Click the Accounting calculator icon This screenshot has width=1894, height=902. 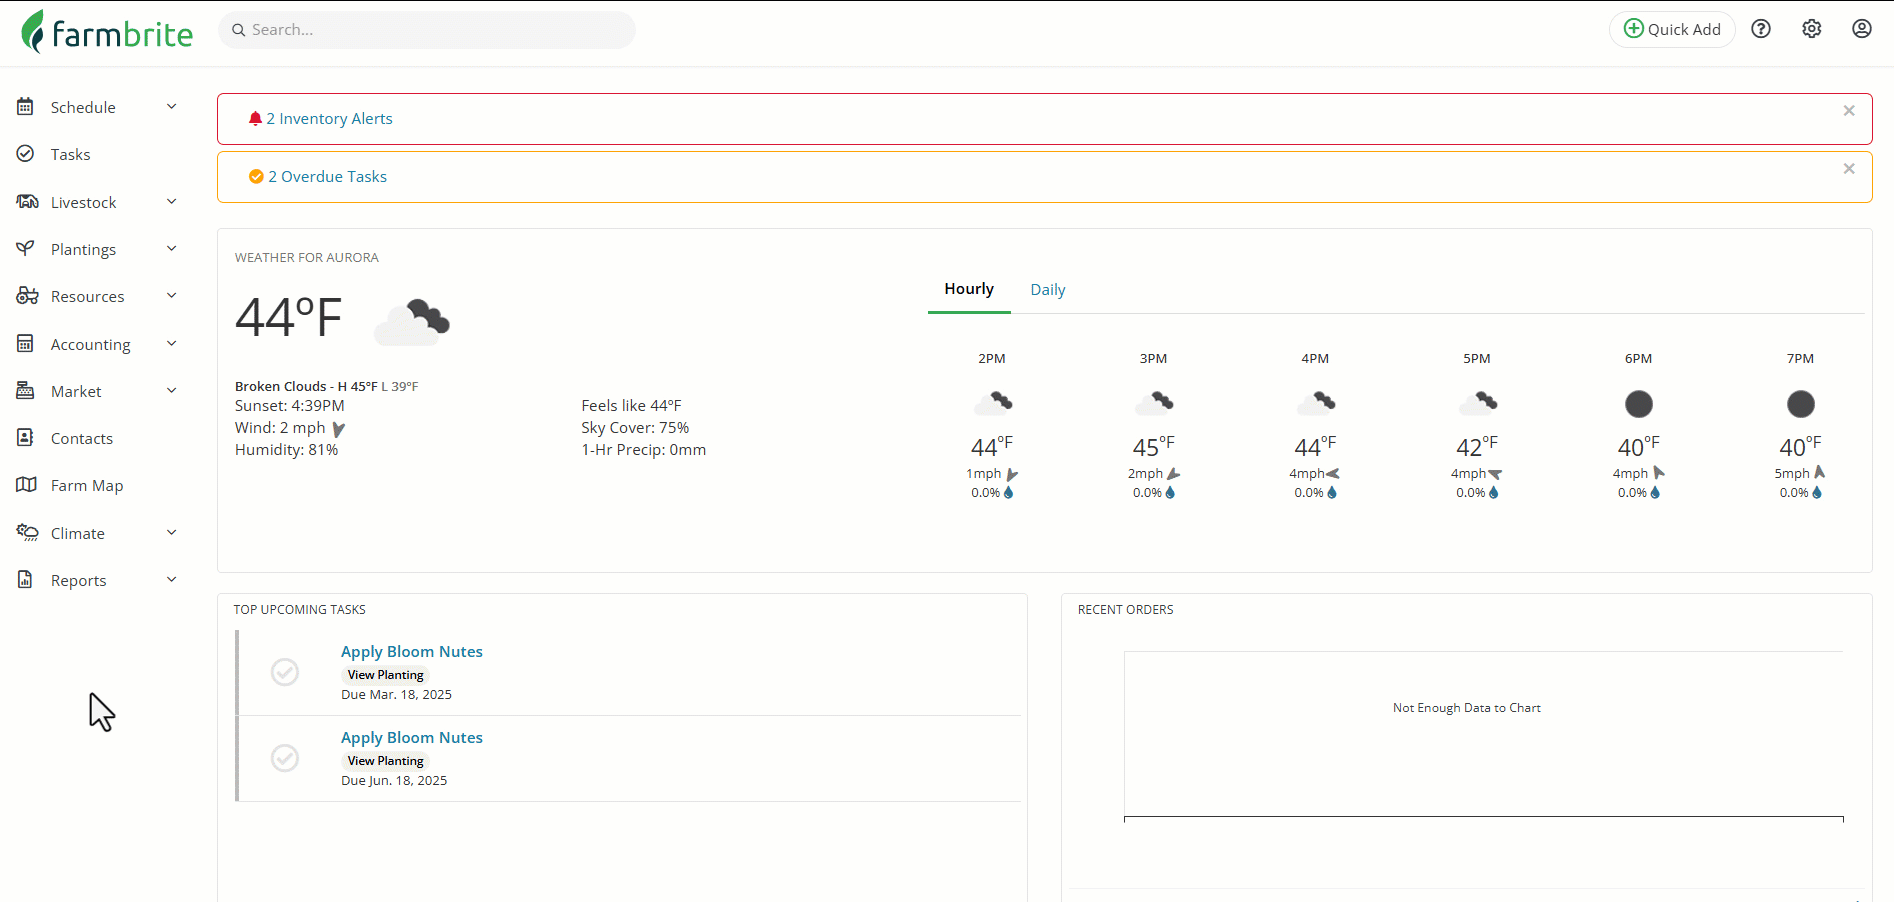click(x=26, y=344)
